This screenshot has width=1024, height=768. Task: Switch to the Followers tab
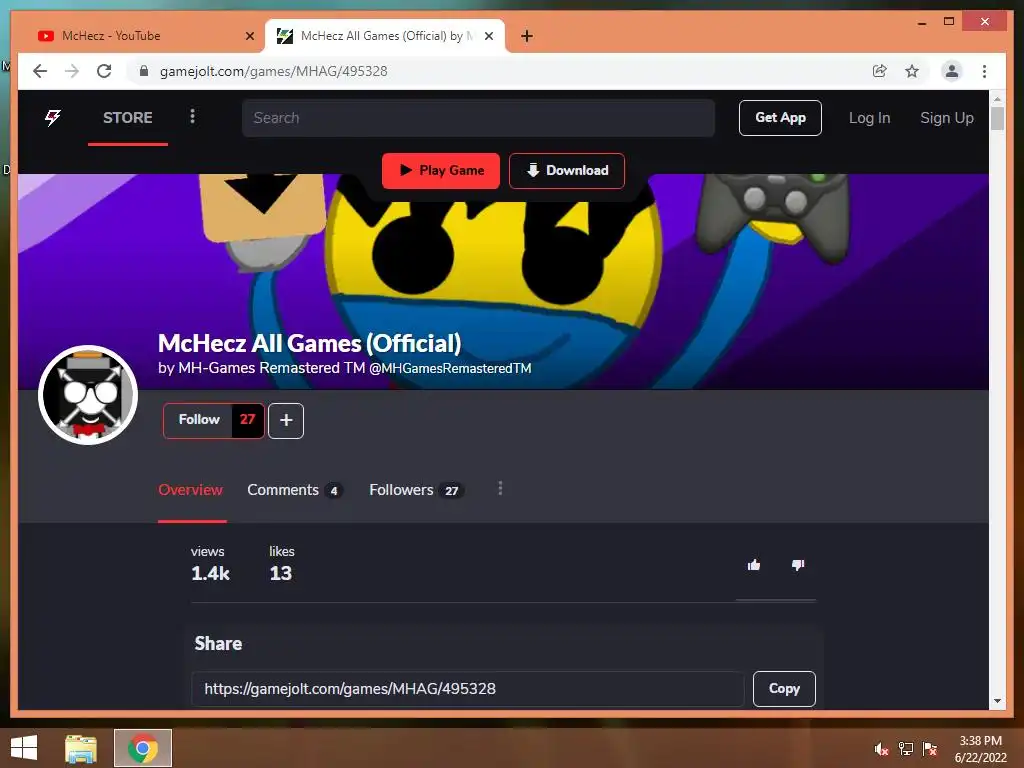[416, 490]
